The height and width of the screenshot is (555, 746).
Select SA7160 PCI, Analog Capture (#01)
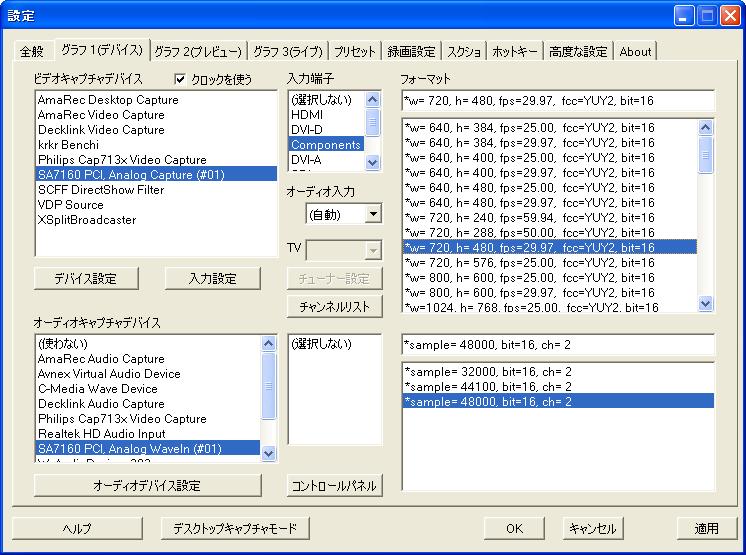coord(156,175)
